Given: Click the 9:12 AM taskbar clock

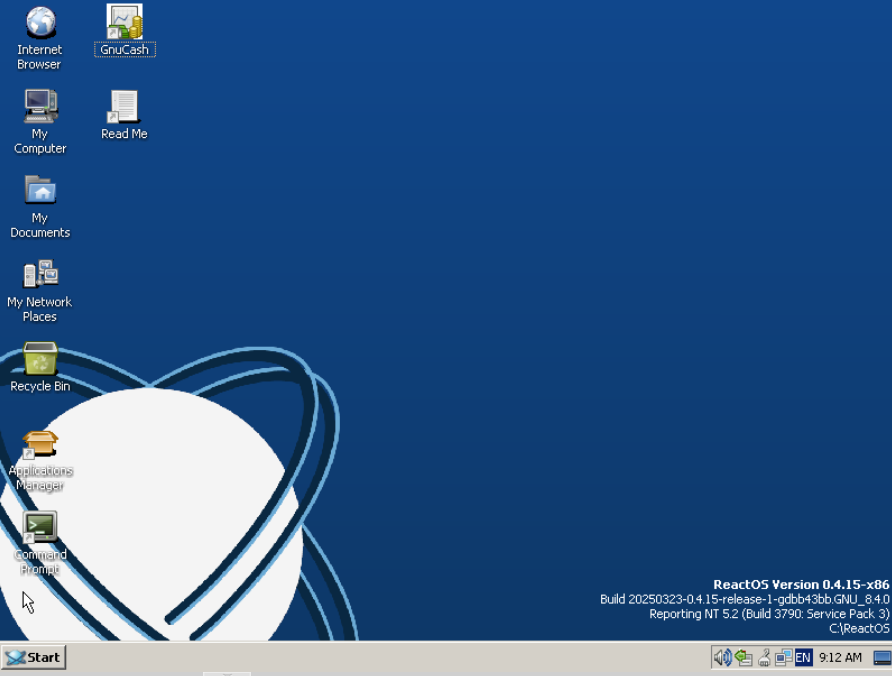Looking at the screenshot, I should point(839,657).
